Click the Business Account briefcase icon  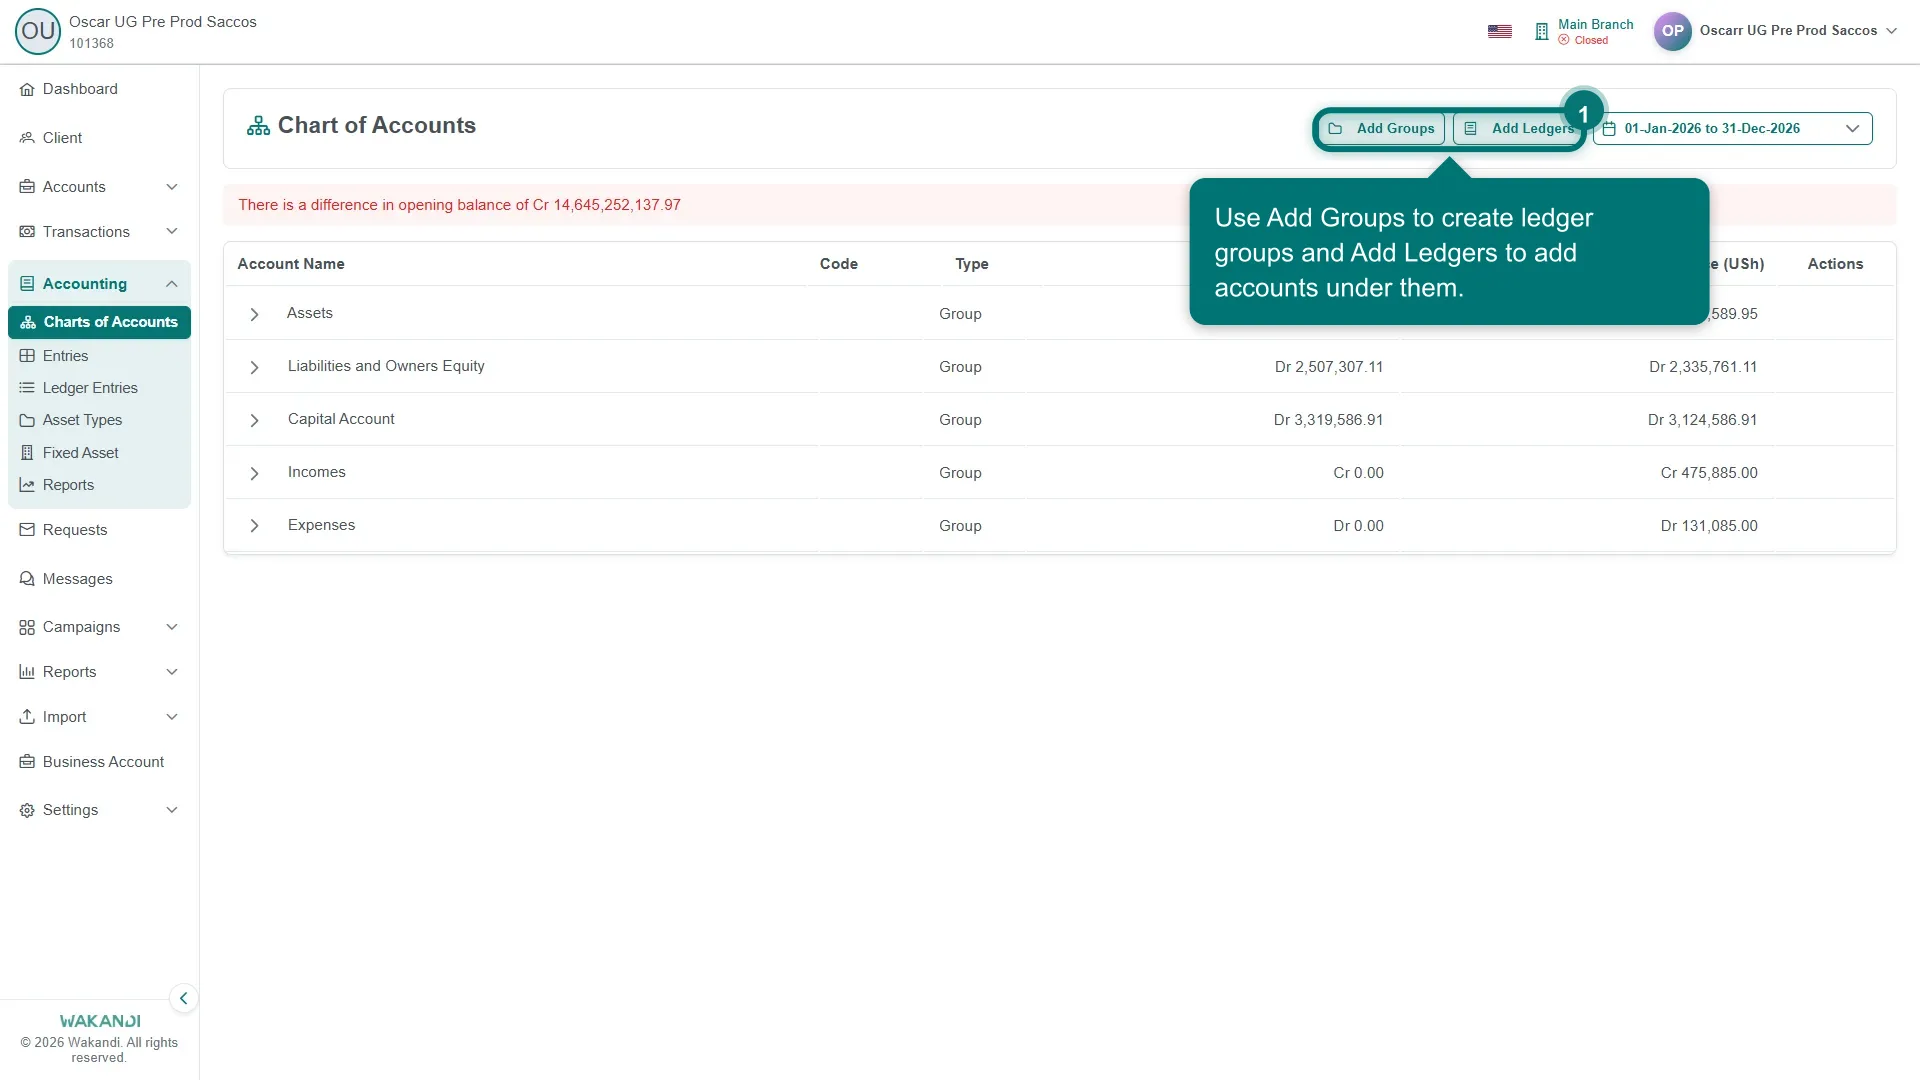click(27, 762)
